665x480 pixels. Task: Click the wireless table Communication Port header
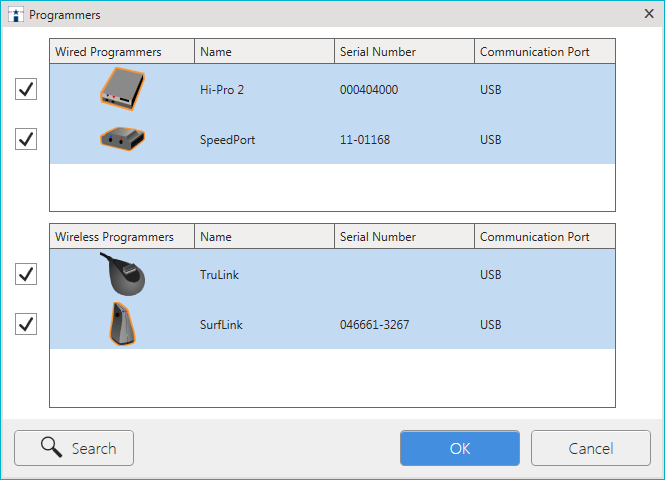pyautogui.click(x=545, y=236)
